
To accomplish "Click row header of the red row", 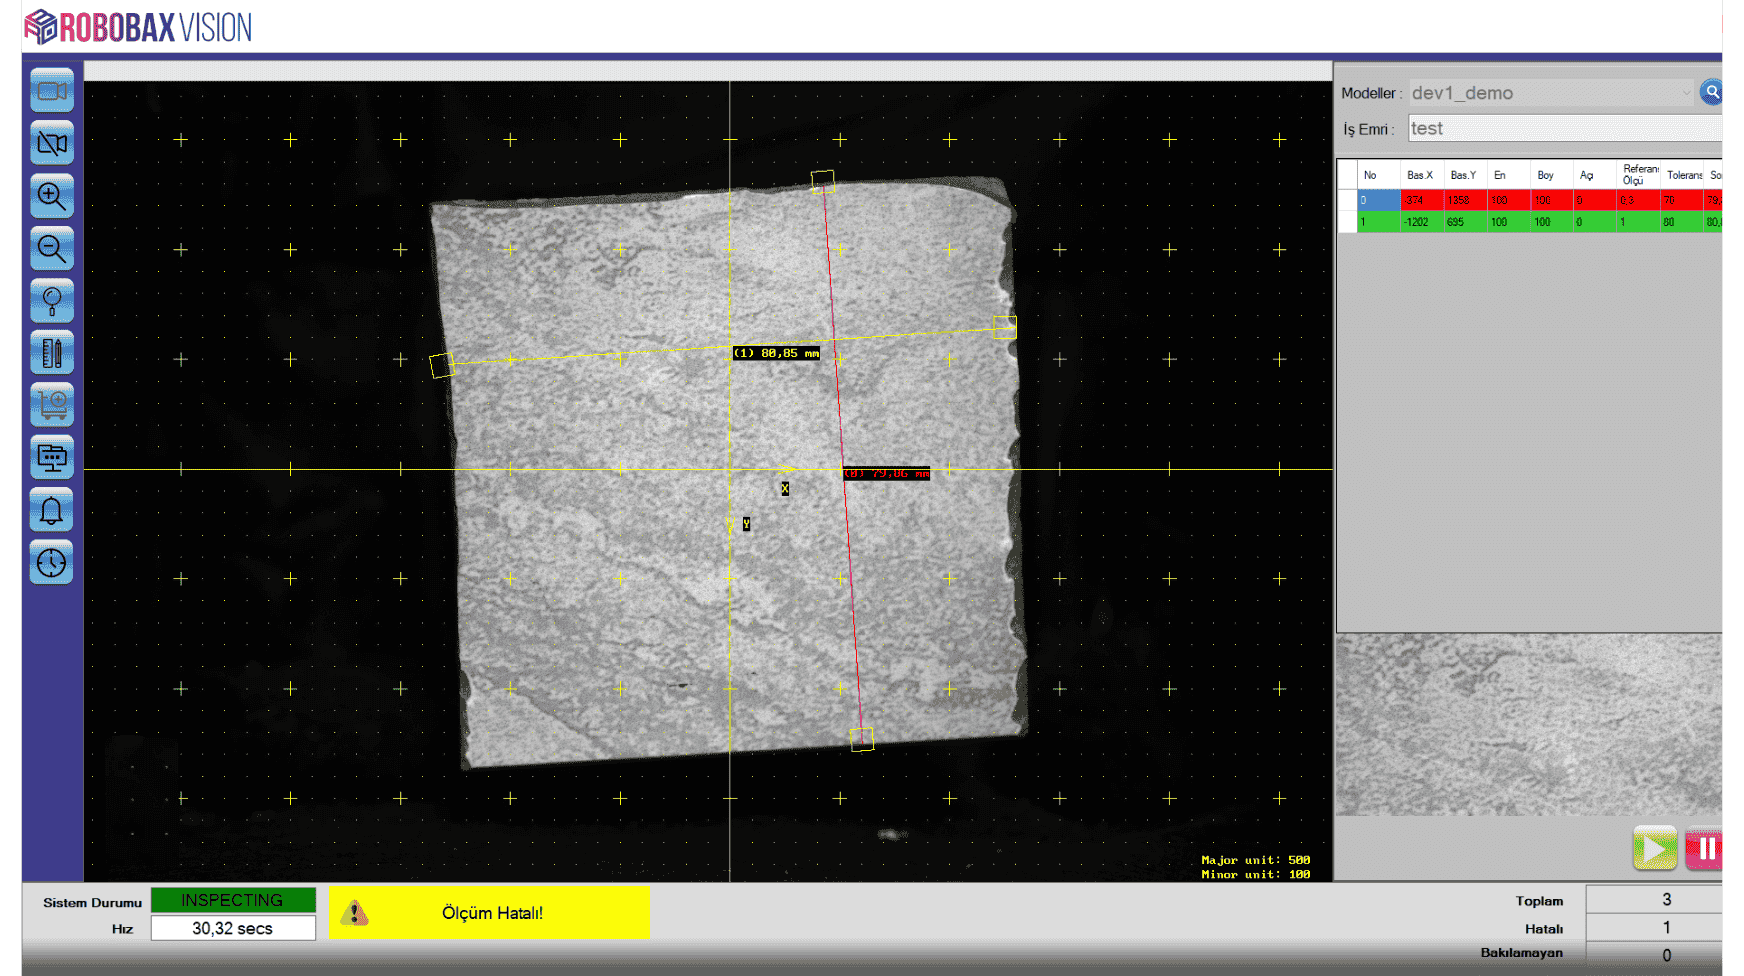I will pyautogui.click(x=1347, y=200).
